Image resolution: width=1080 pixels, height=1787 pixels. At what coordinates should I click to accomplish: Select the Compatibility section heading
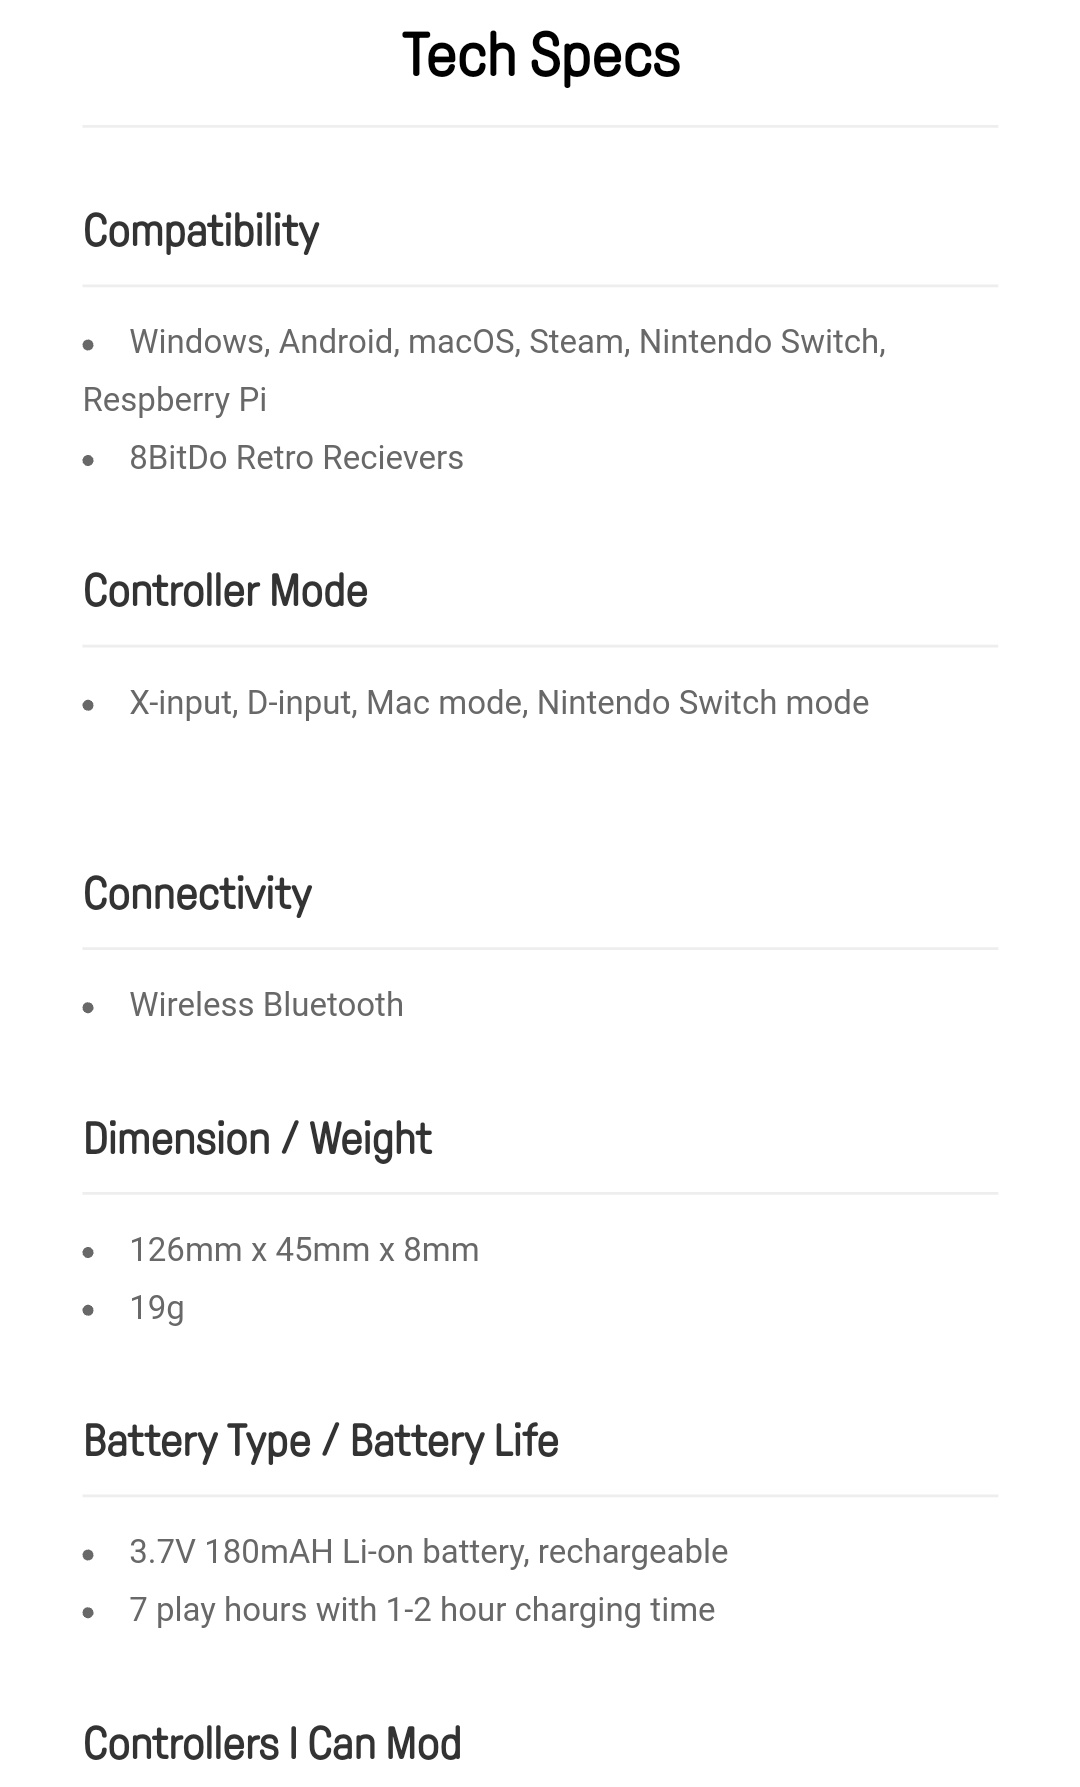pos(201,231)
